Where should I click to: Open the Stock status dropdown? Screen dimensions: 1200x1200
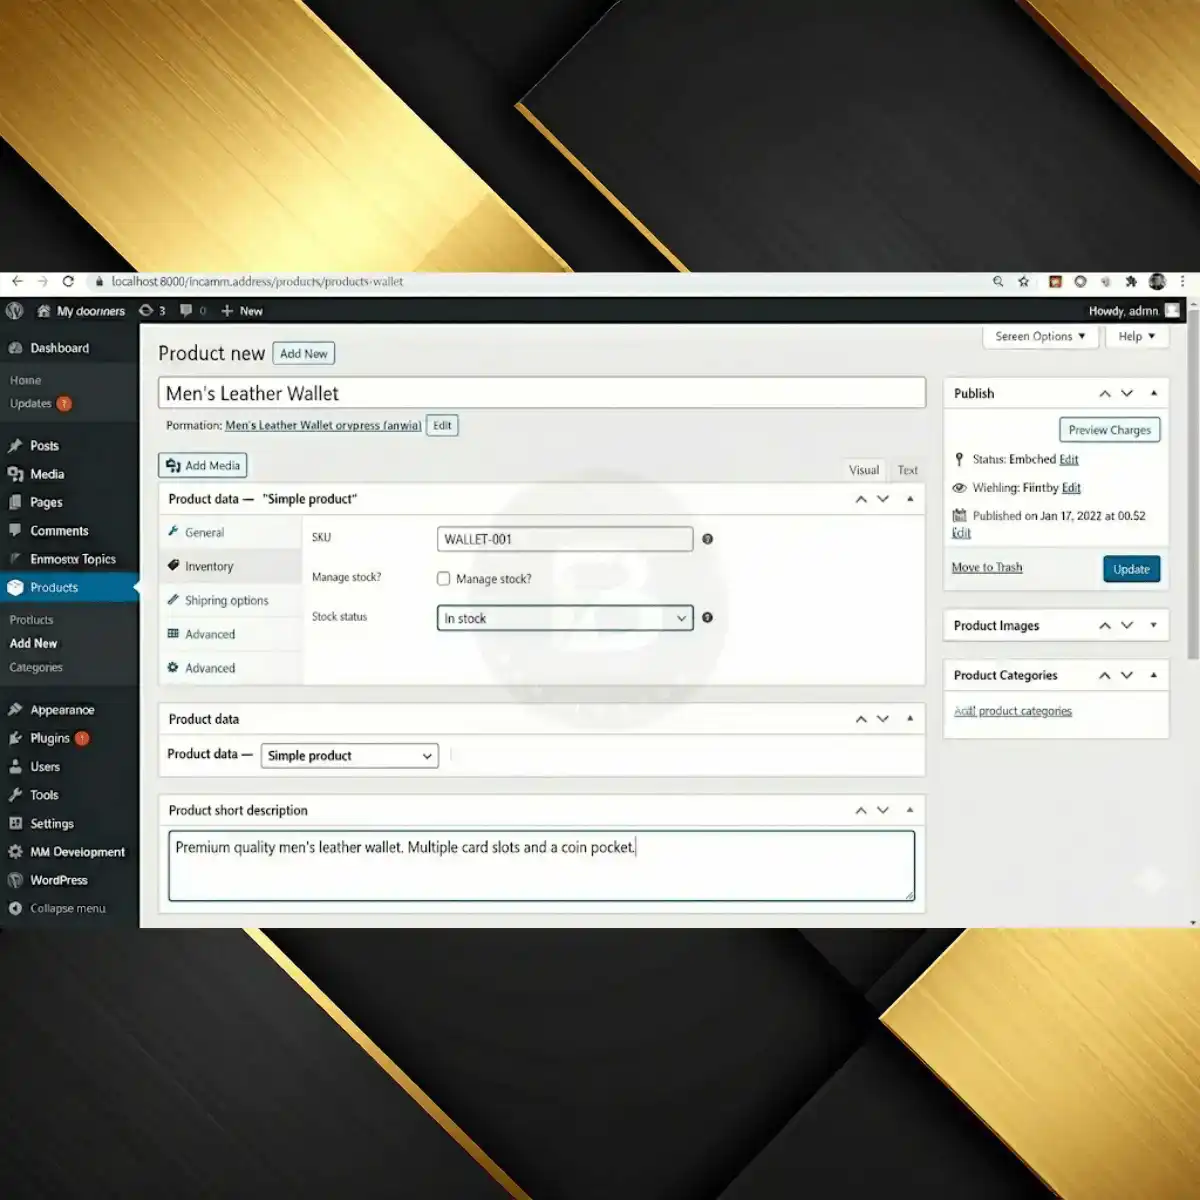click(x=563, y=618)
